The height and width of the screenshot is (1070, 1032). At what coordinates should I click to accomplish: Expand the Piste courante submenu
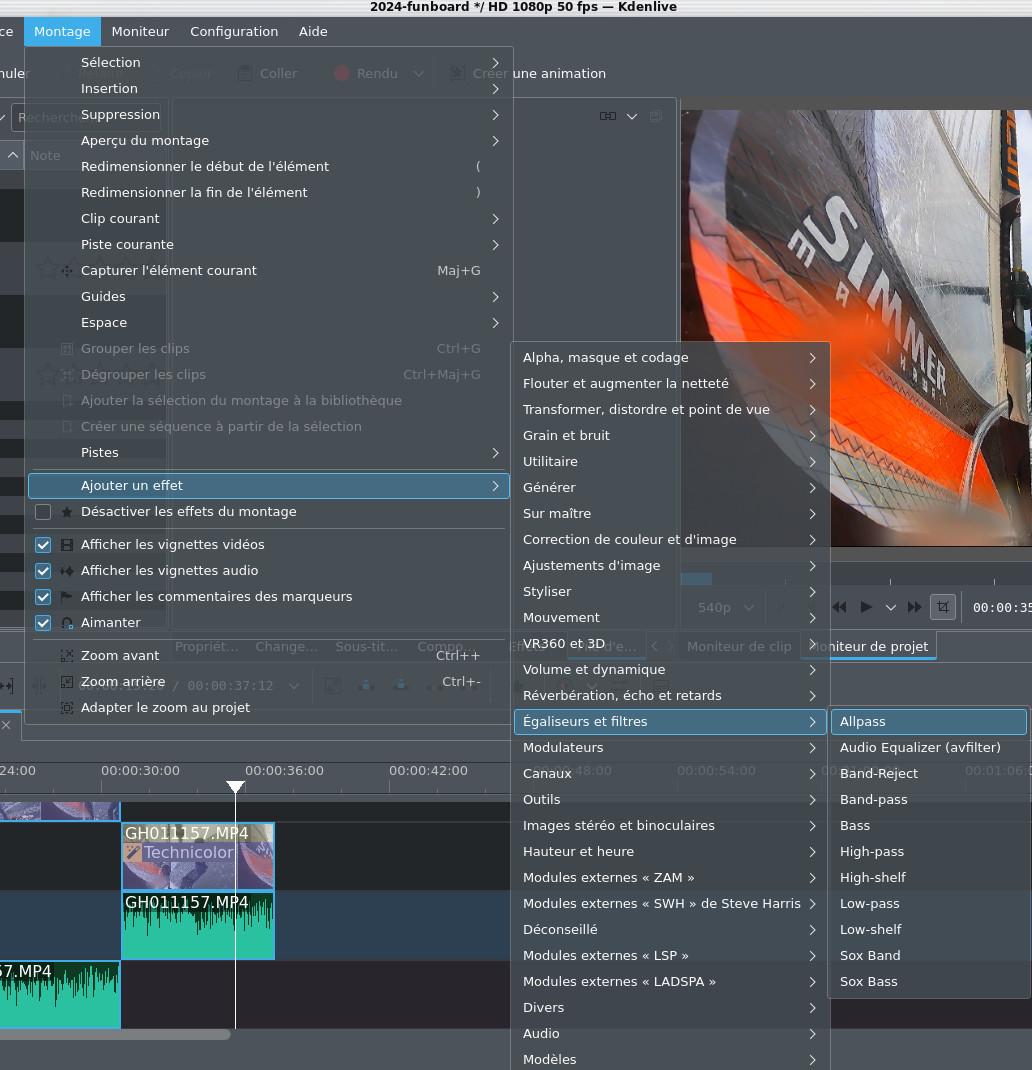(x=269, y=244)
